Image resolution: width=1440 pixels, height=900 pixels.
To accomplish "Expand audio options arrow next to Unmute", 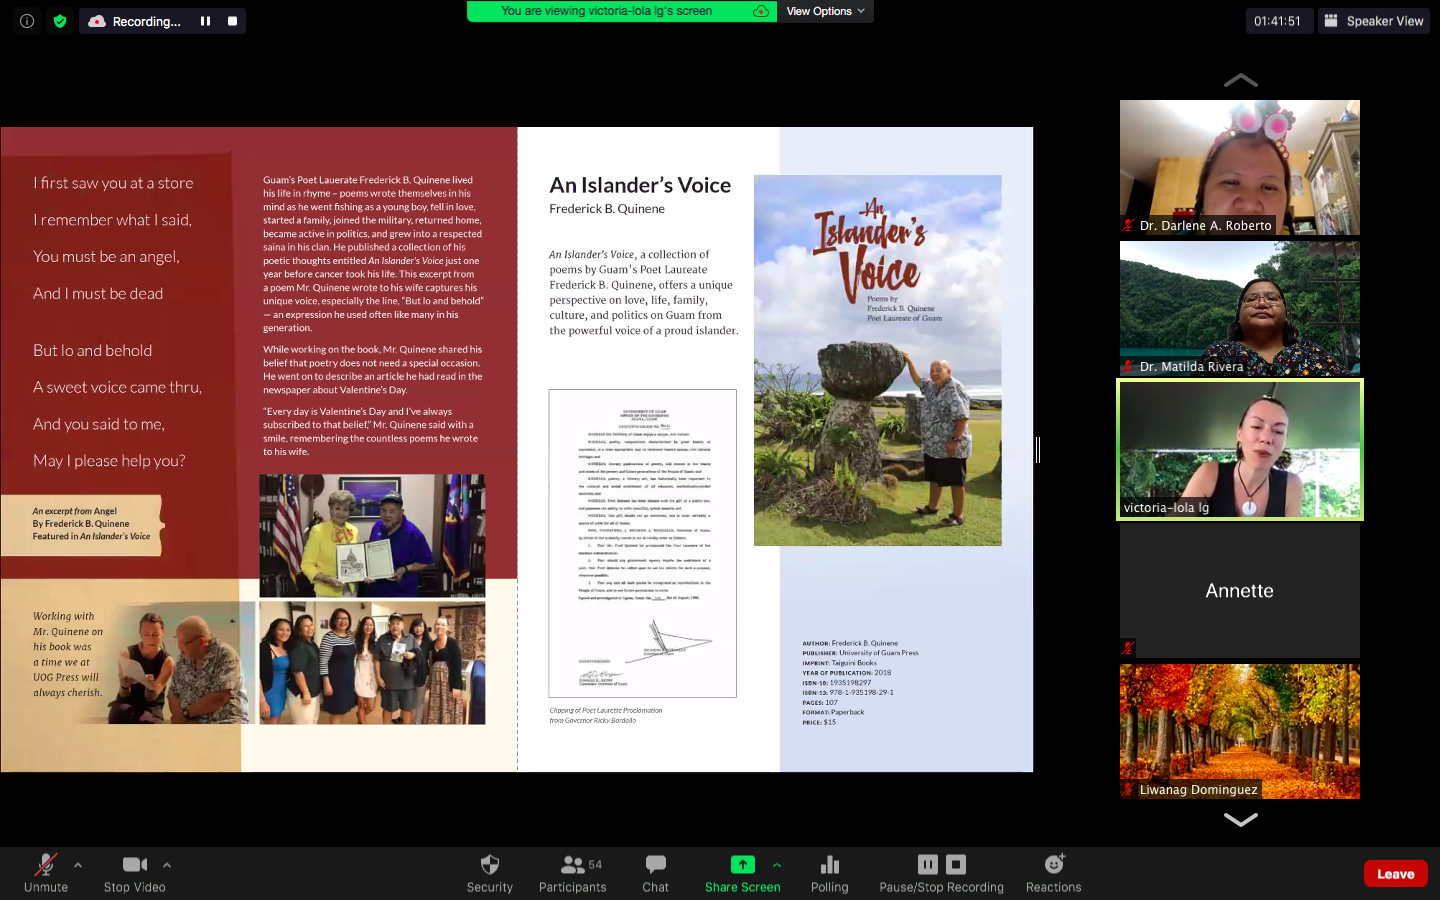I will 78,865.
